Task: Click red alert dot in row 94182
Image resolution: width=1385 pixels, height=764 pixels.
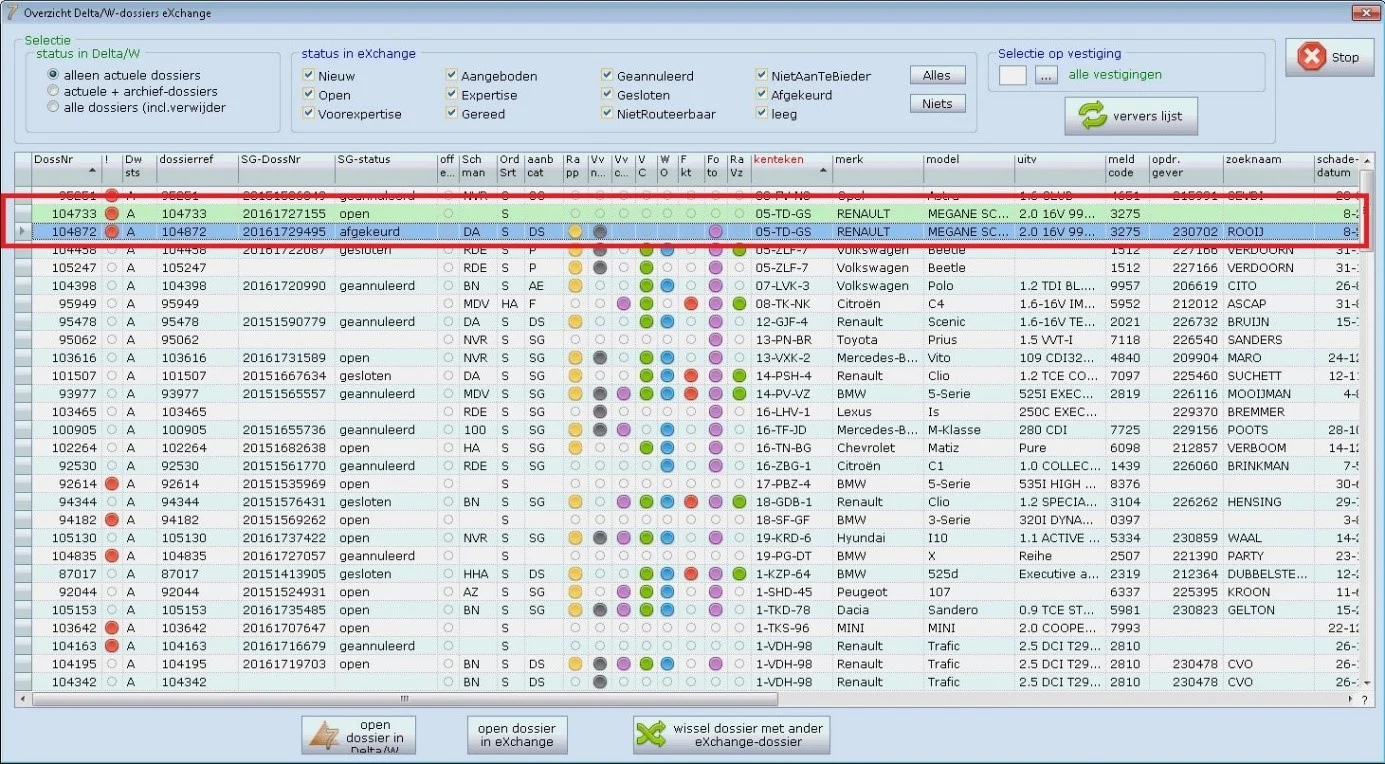Action: point(112,520)
